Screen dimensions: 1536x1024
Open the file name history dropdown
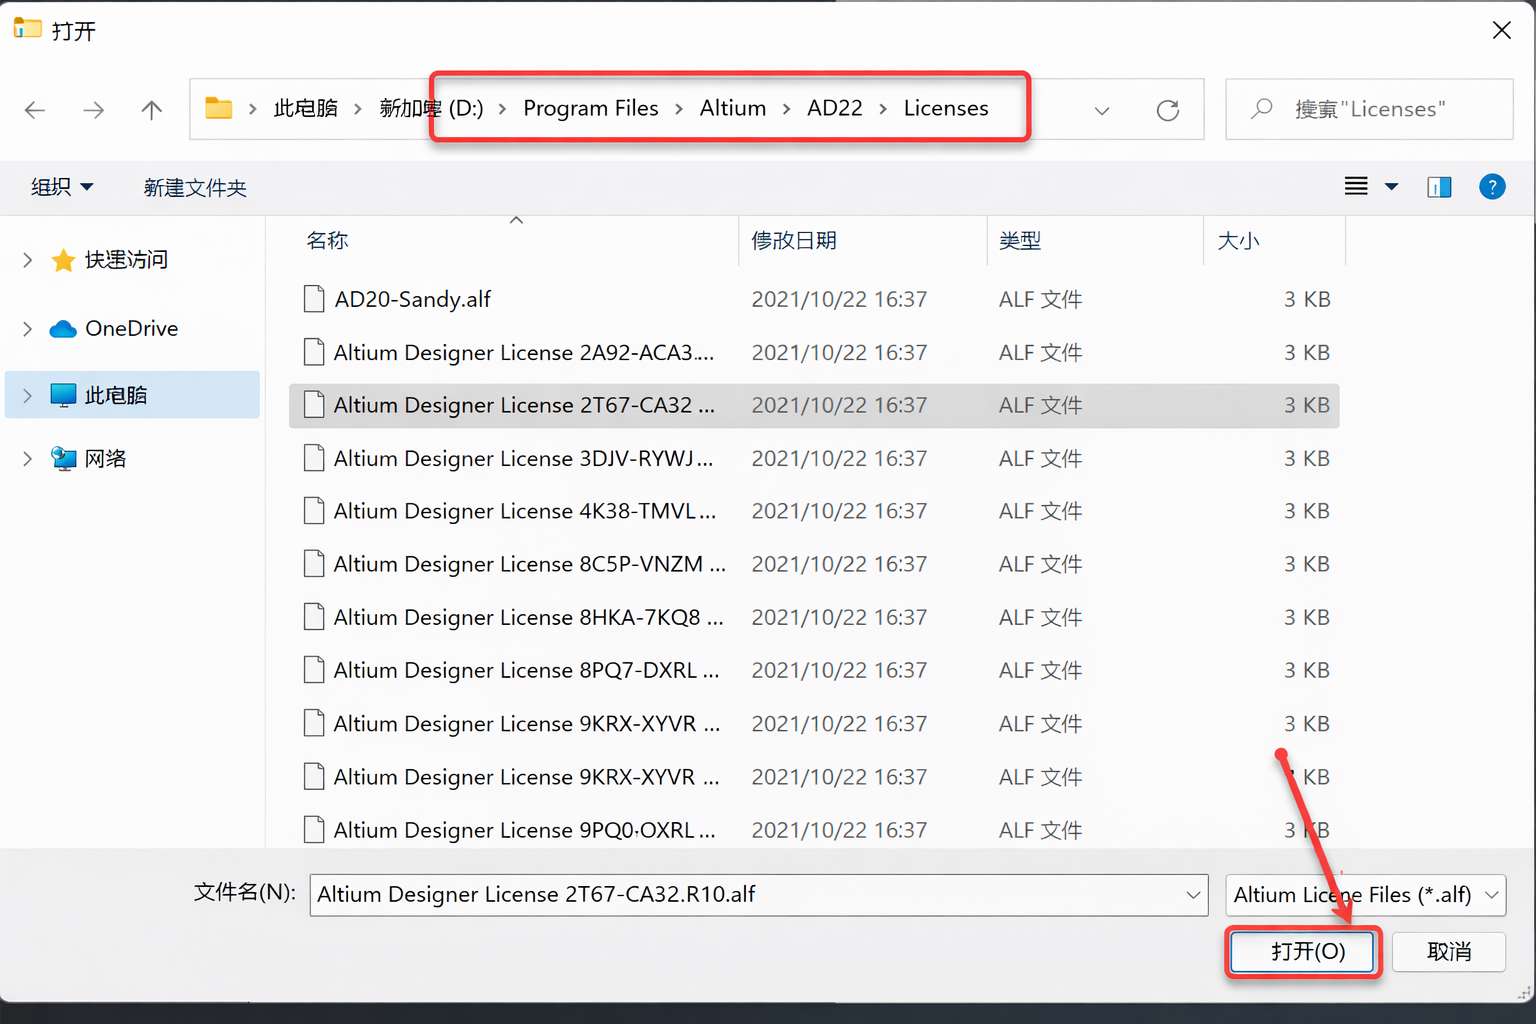coord(1193,895)
